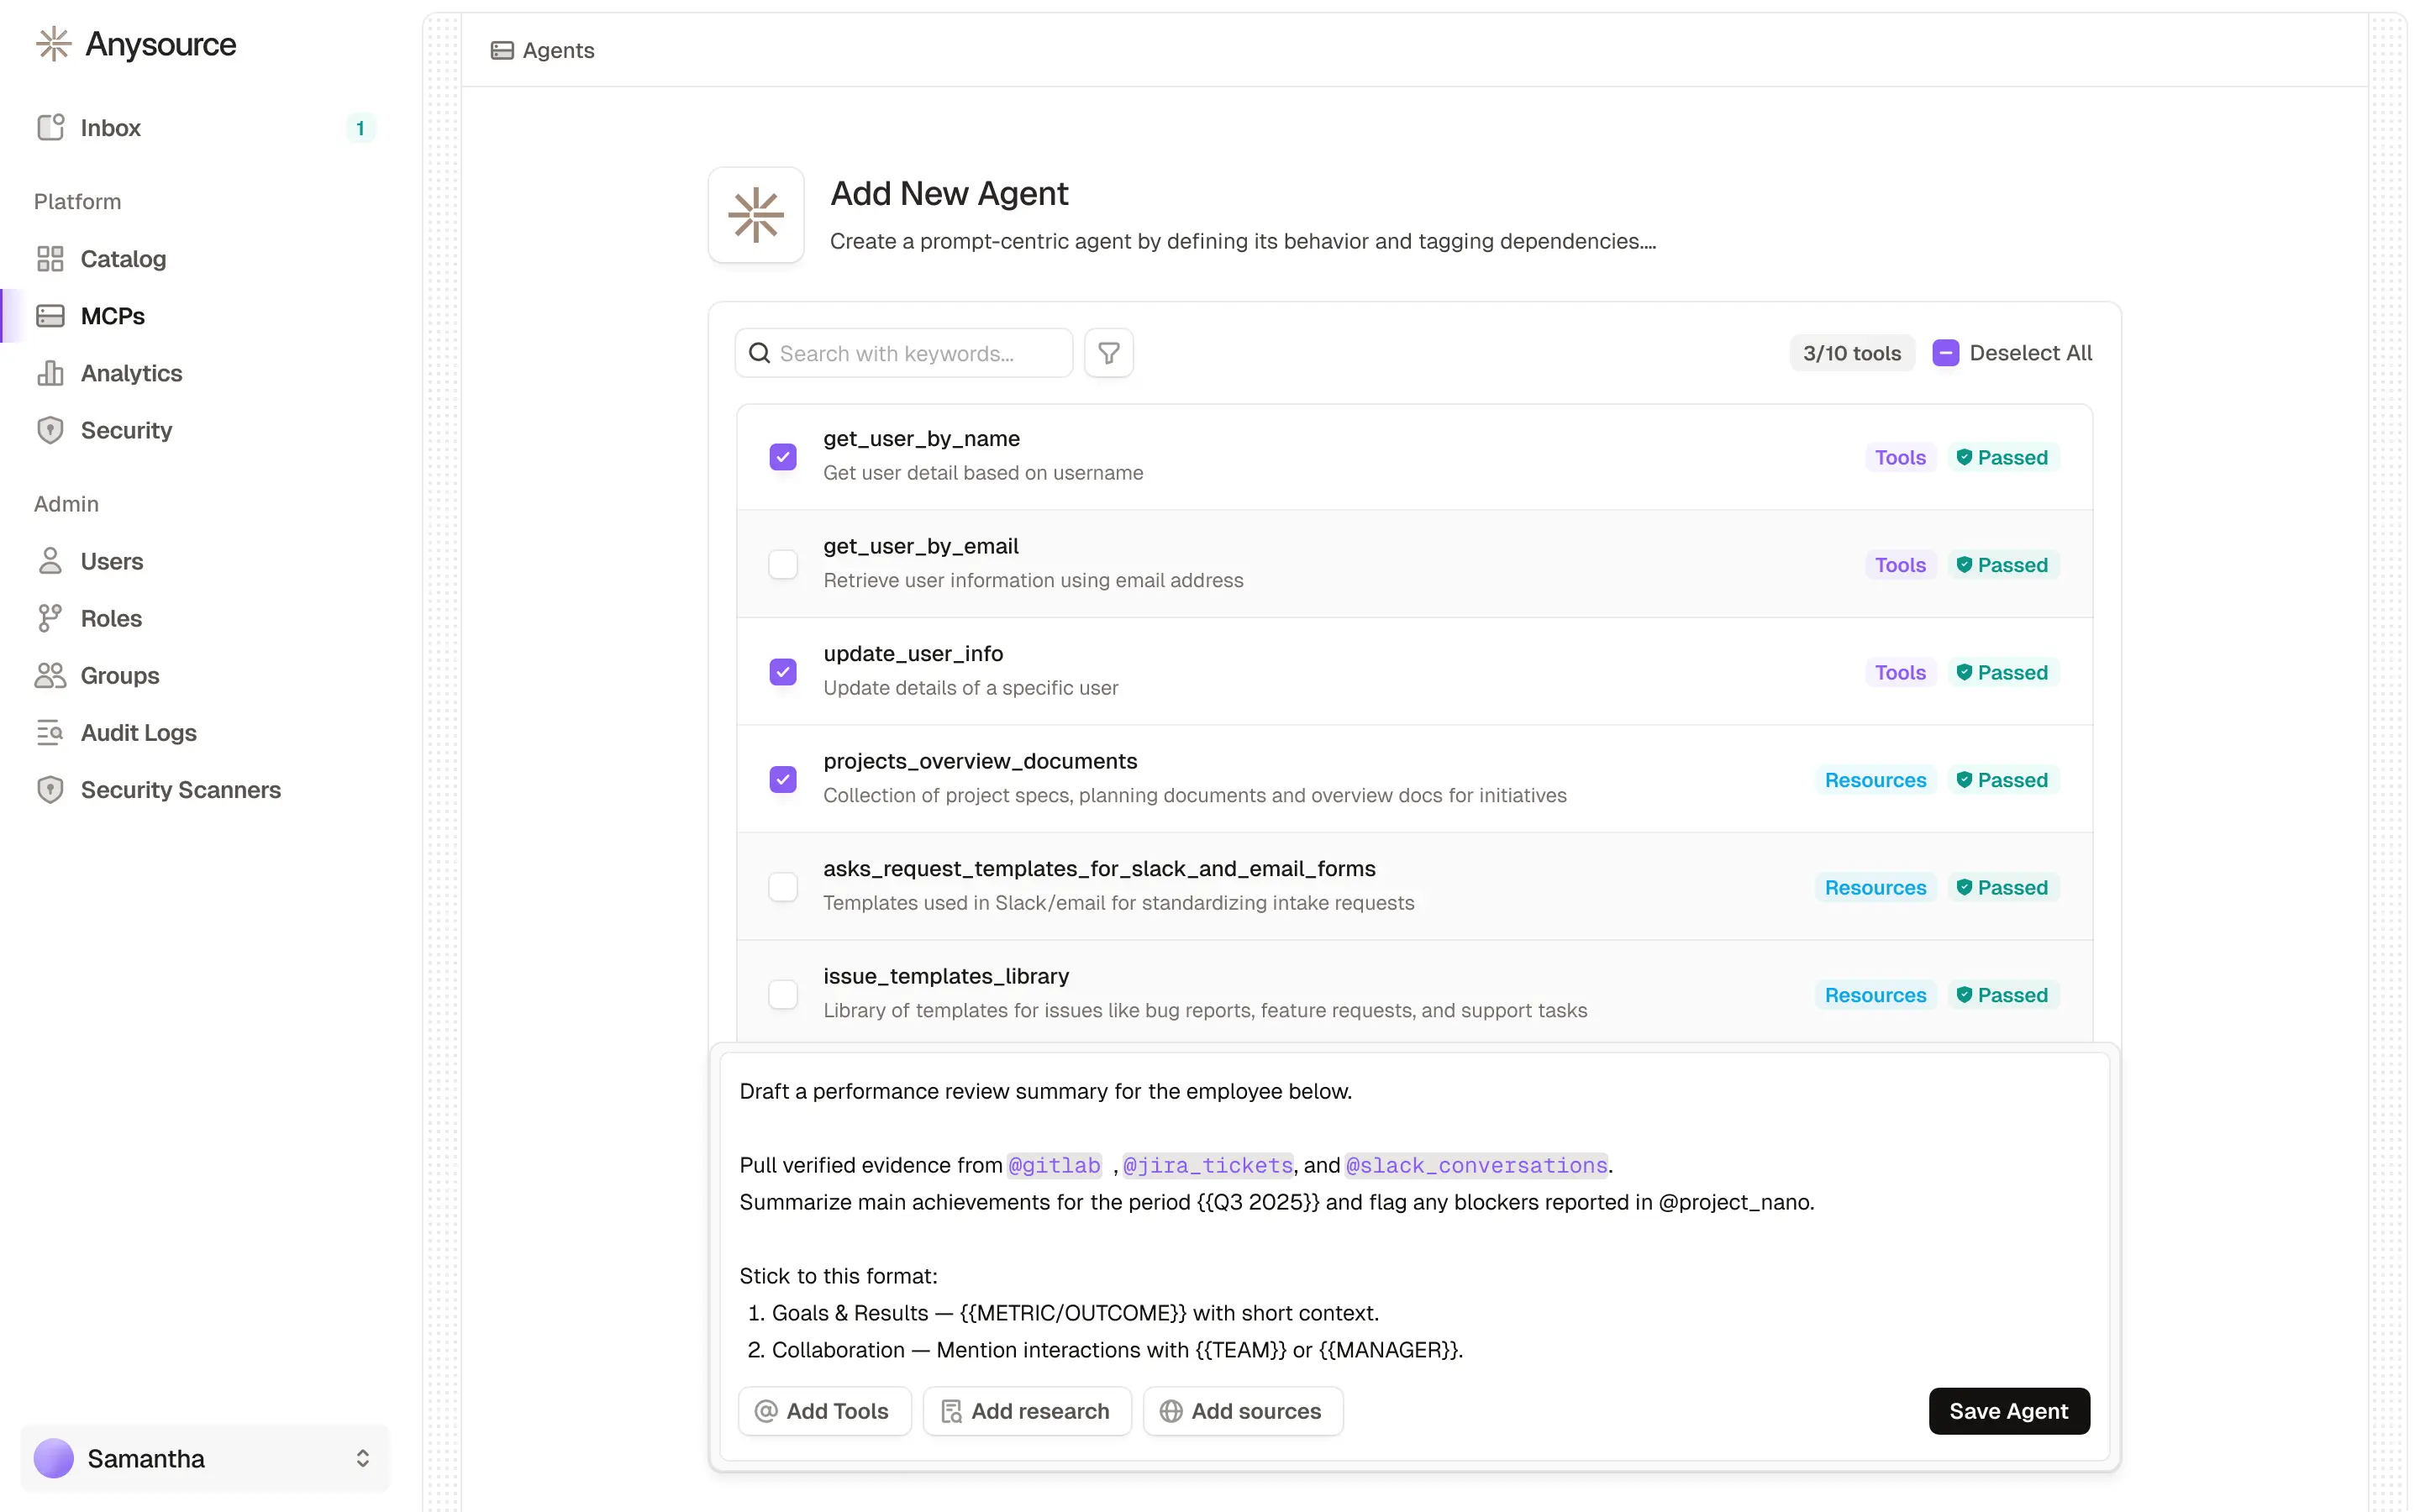Navigate to Roles page

tap(111, 618)
